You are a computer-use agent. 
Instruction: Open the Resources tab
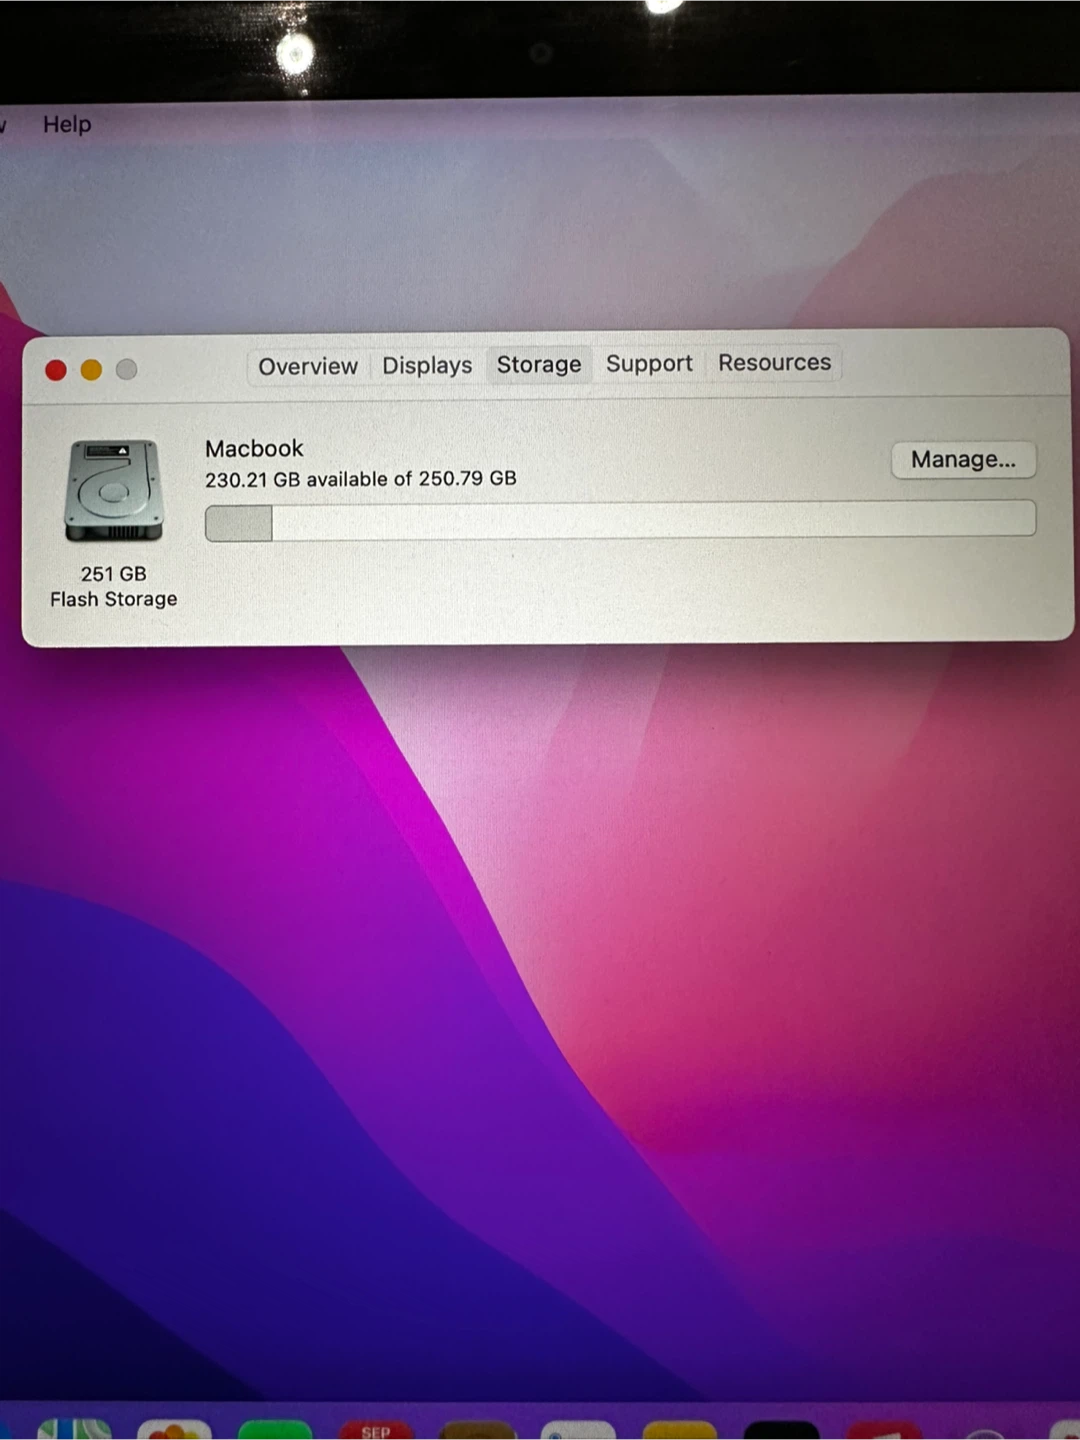click(774, 362)
